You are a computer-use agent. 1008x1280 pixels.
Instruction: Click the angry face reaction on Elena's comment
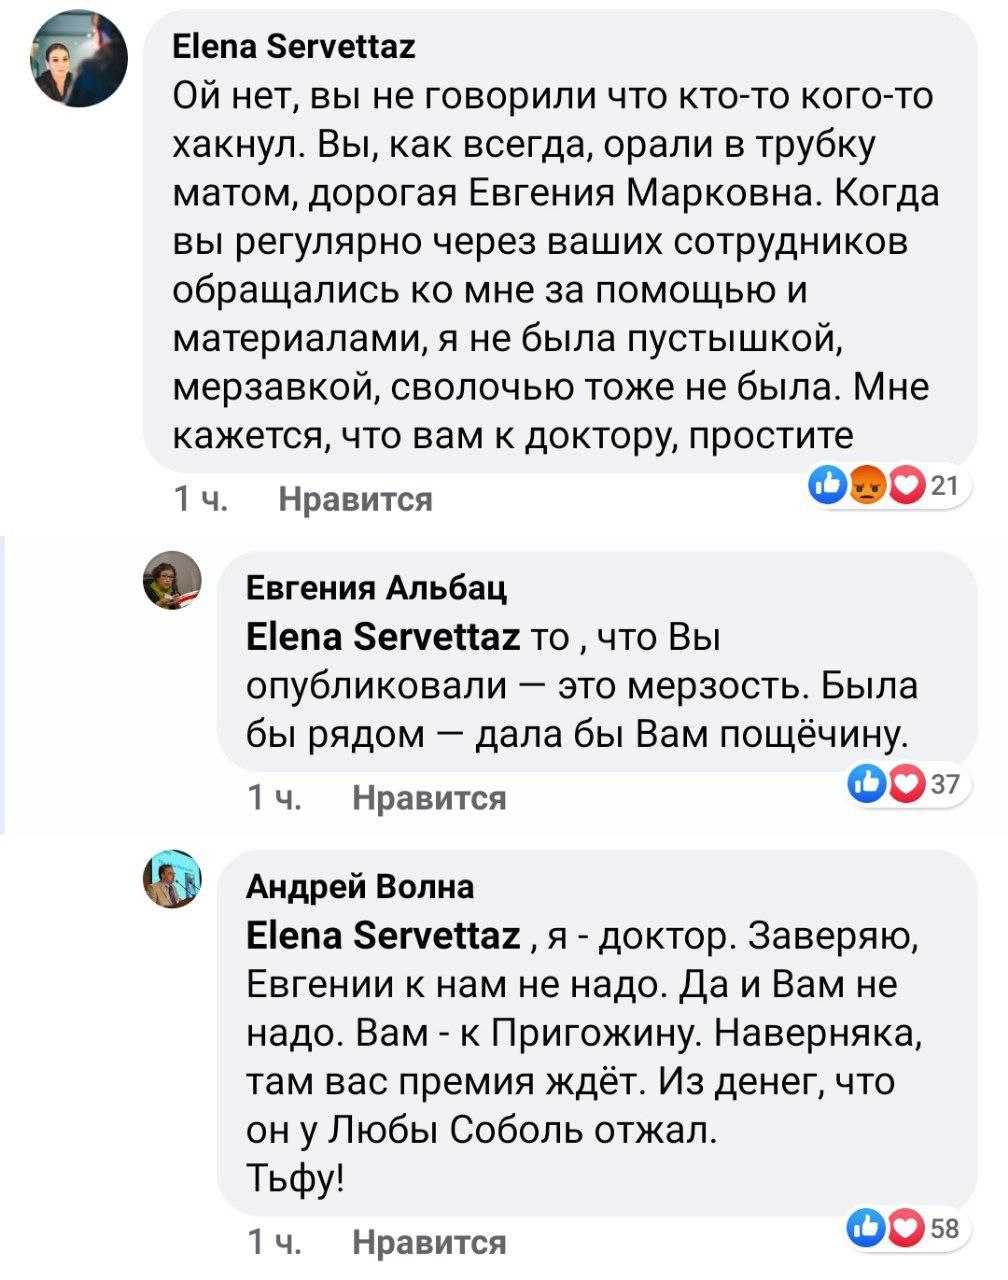coord(868,487)
